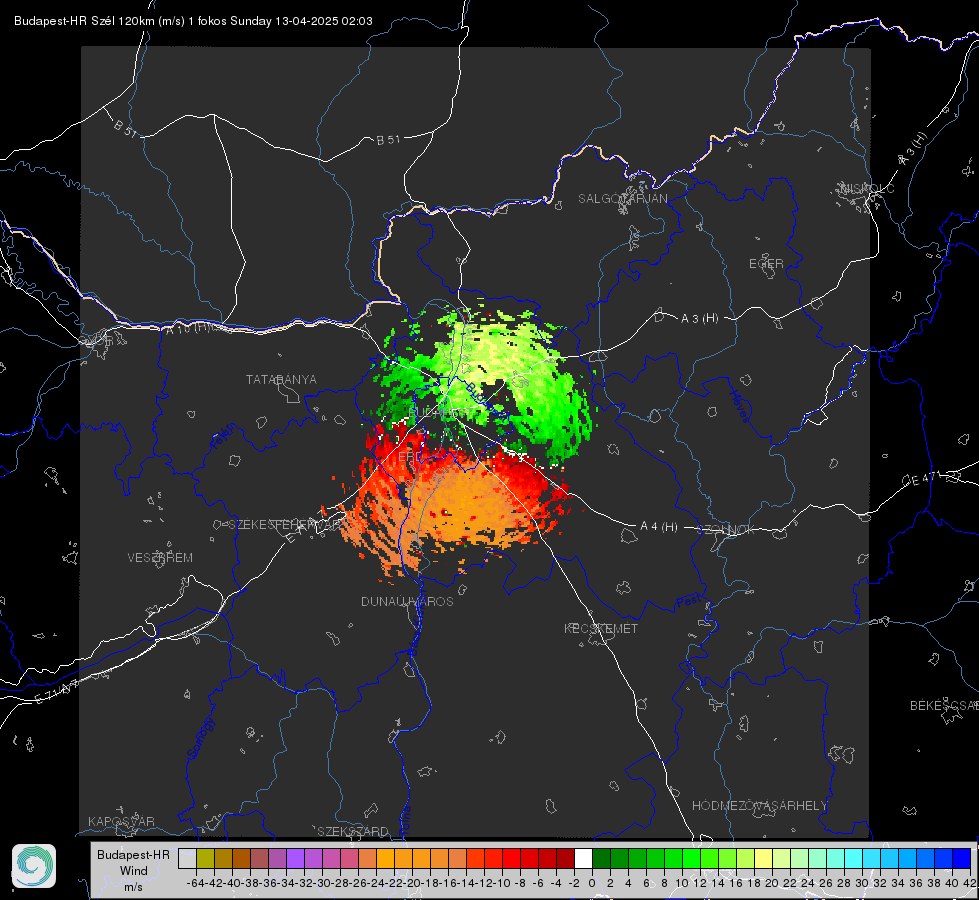This screenshot has width=979, height=900.
Task: Click the "VESZPRÉM" city label
Action: coord(160,558)
